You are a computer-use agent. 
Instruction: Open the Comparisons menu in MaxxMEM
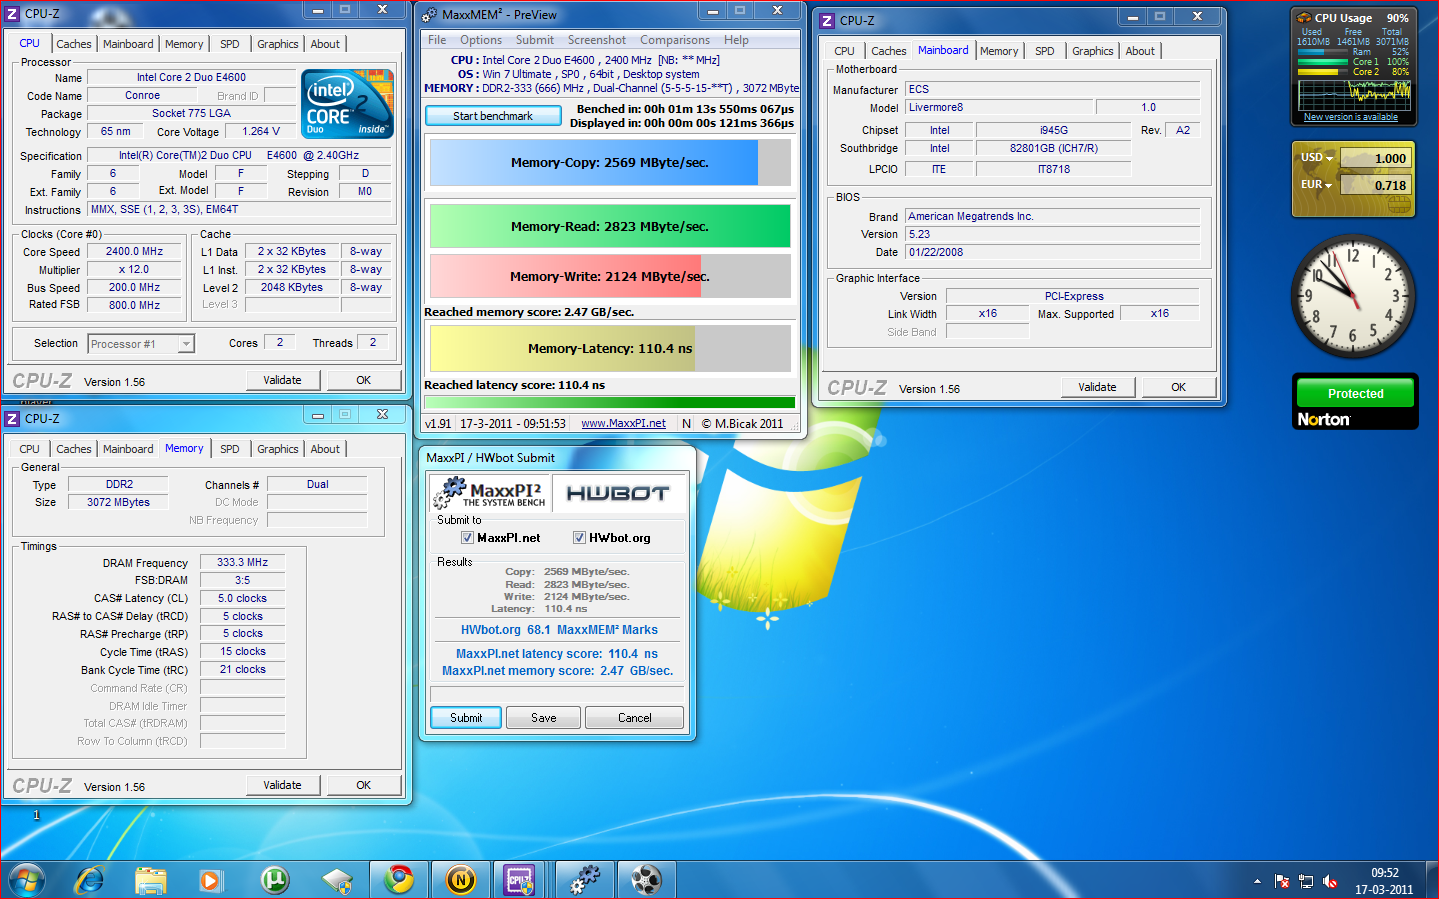click(675, 40)
